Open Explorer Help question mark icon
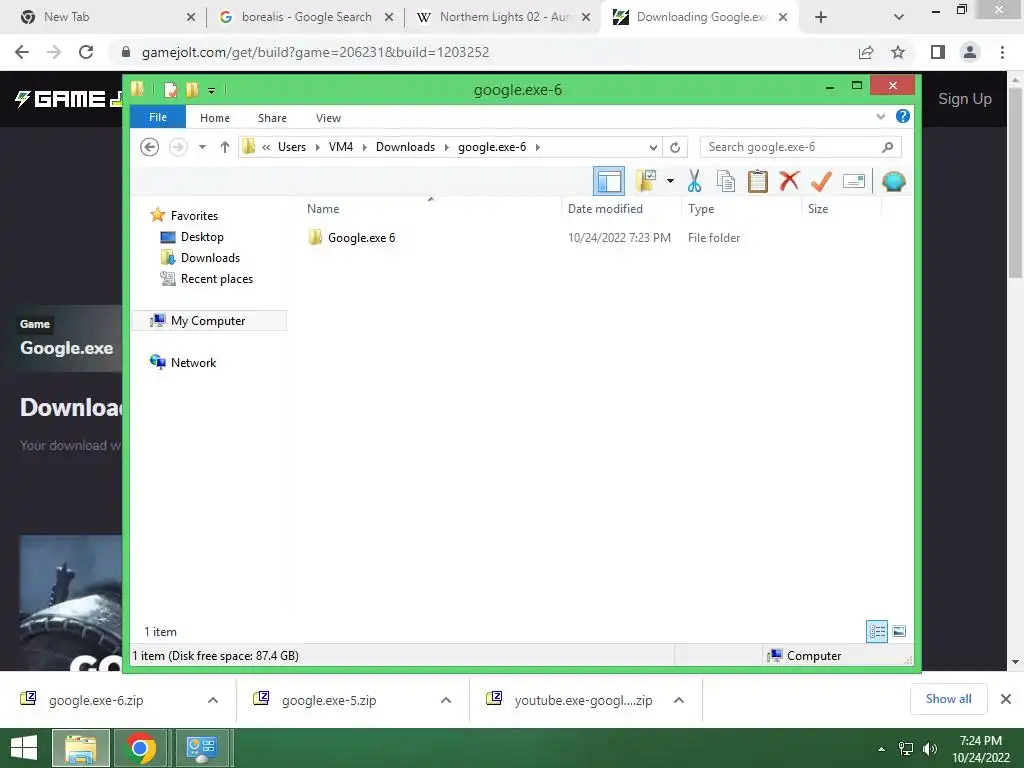The image size is (1024, 768). tap(903, 116)
